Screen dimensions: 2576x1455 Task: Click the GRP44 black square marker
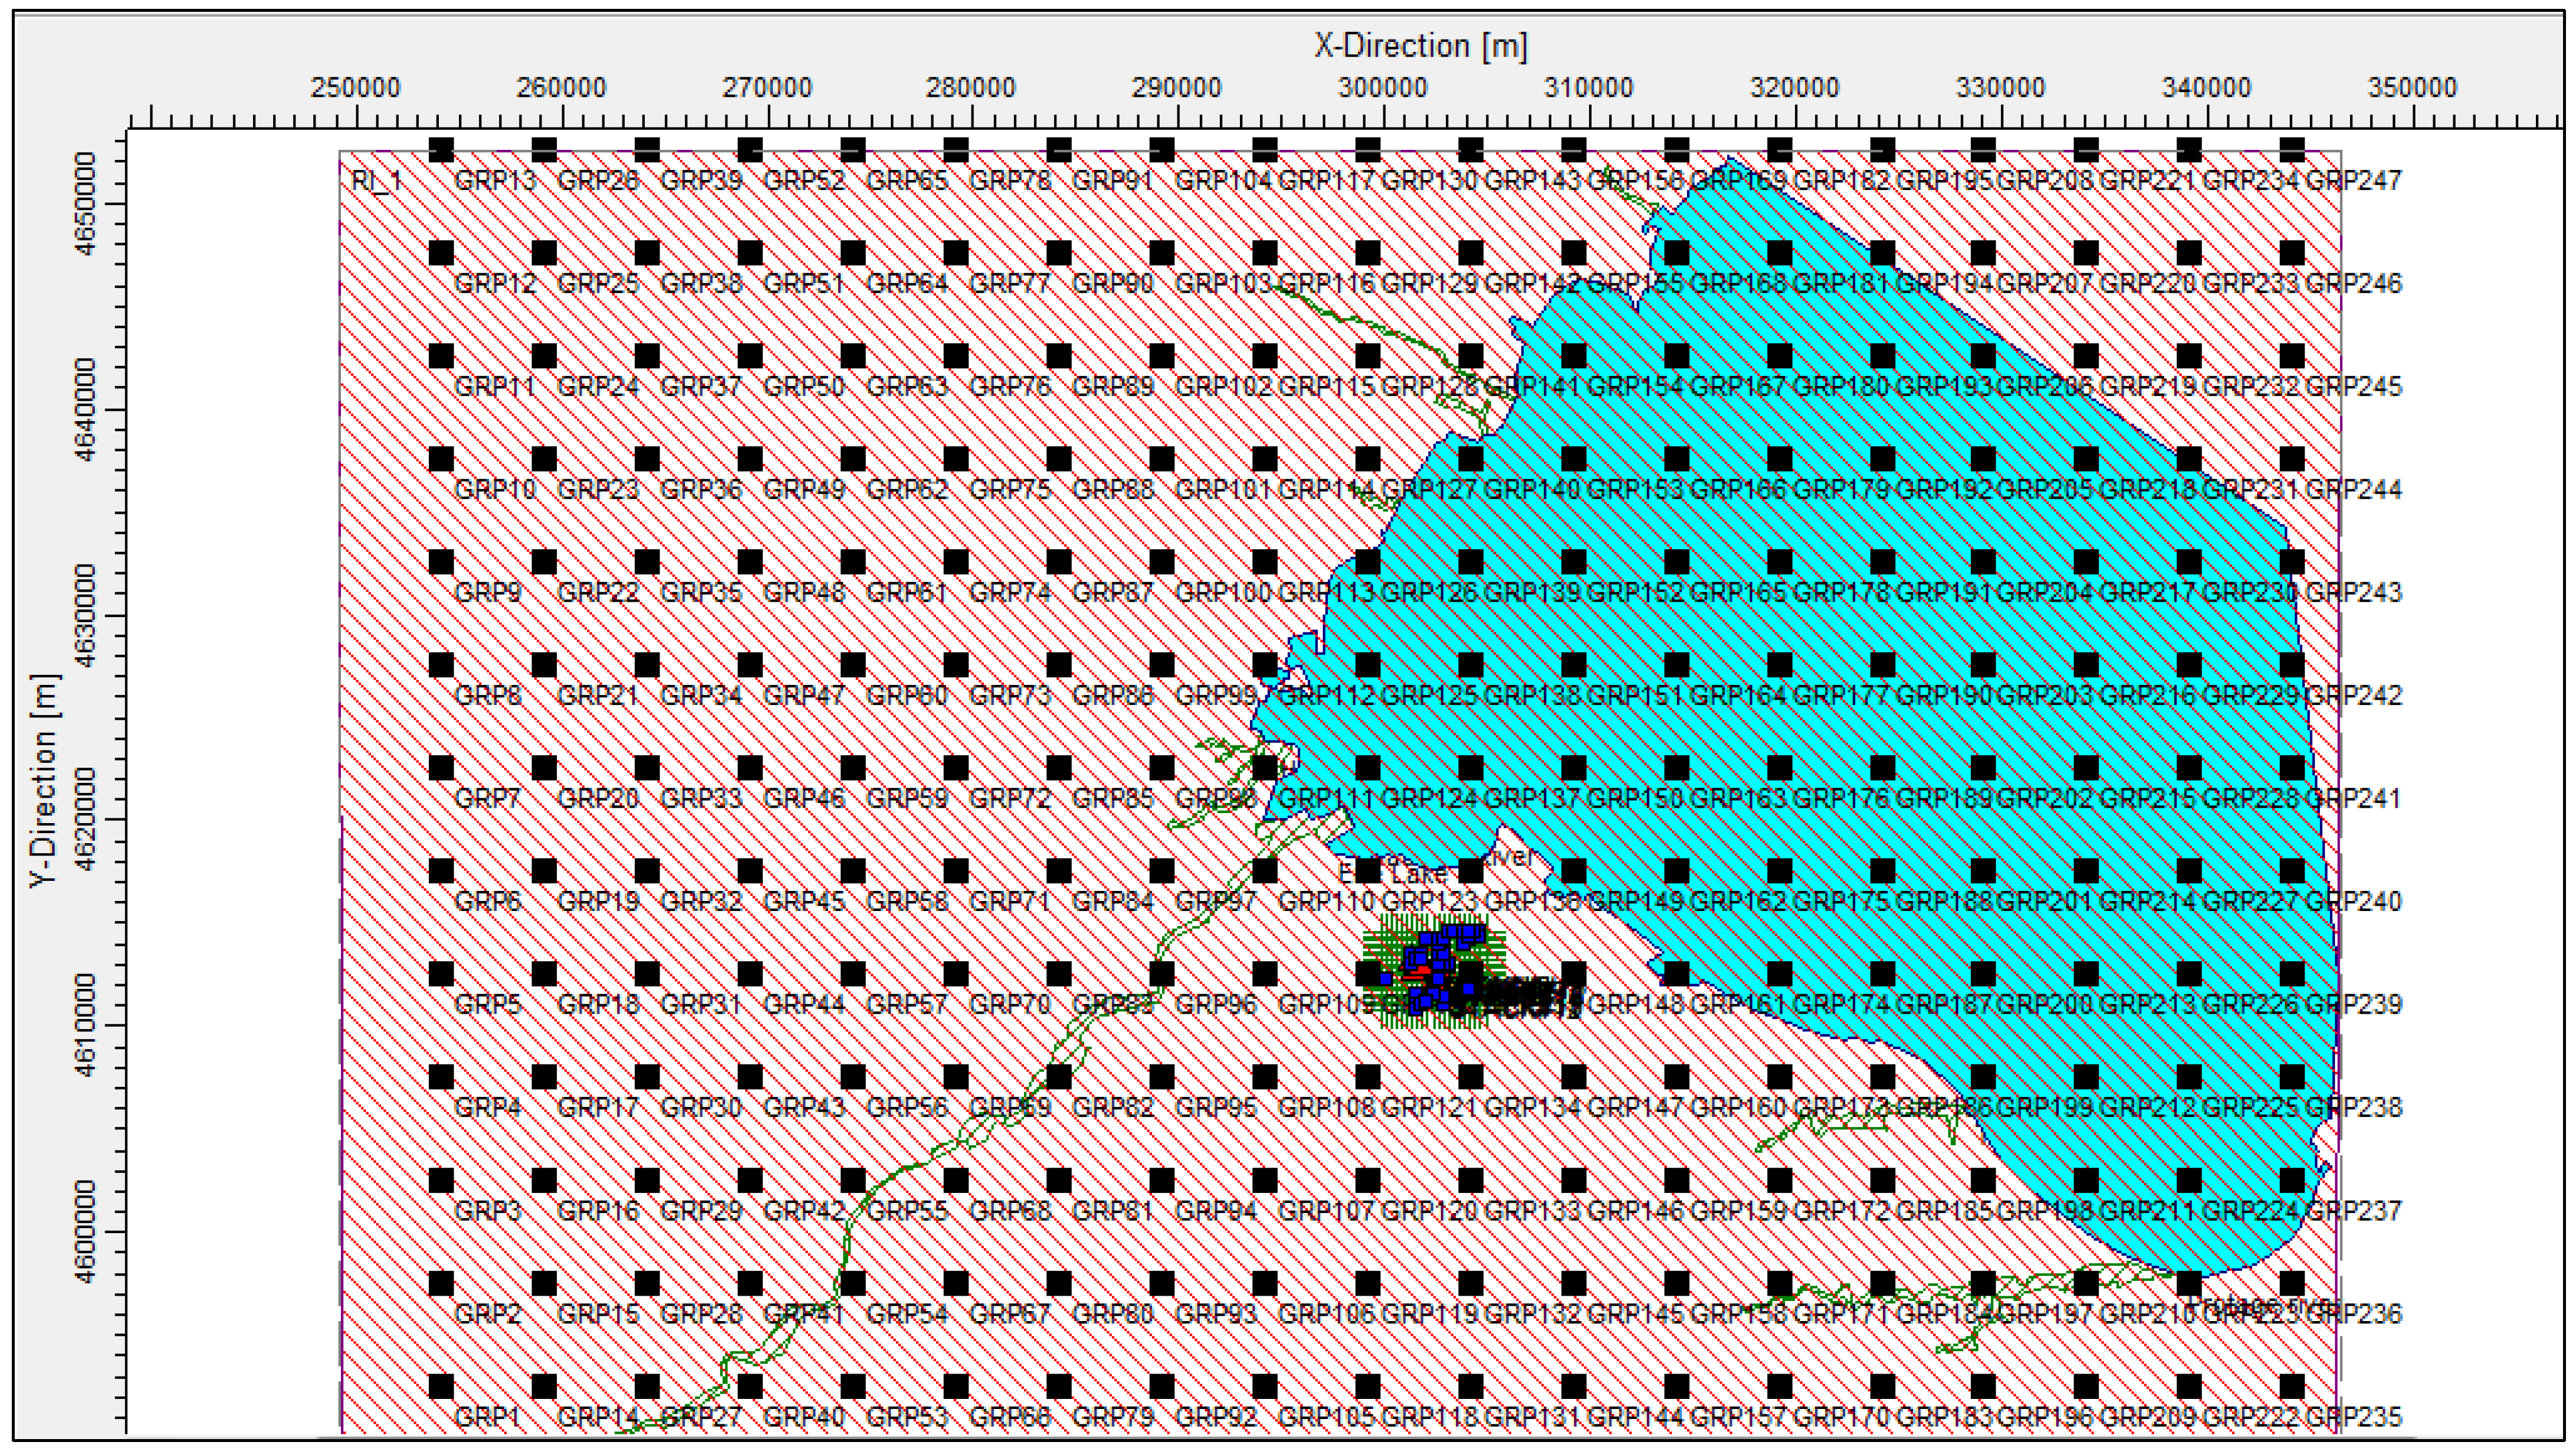tap(750, 974)
